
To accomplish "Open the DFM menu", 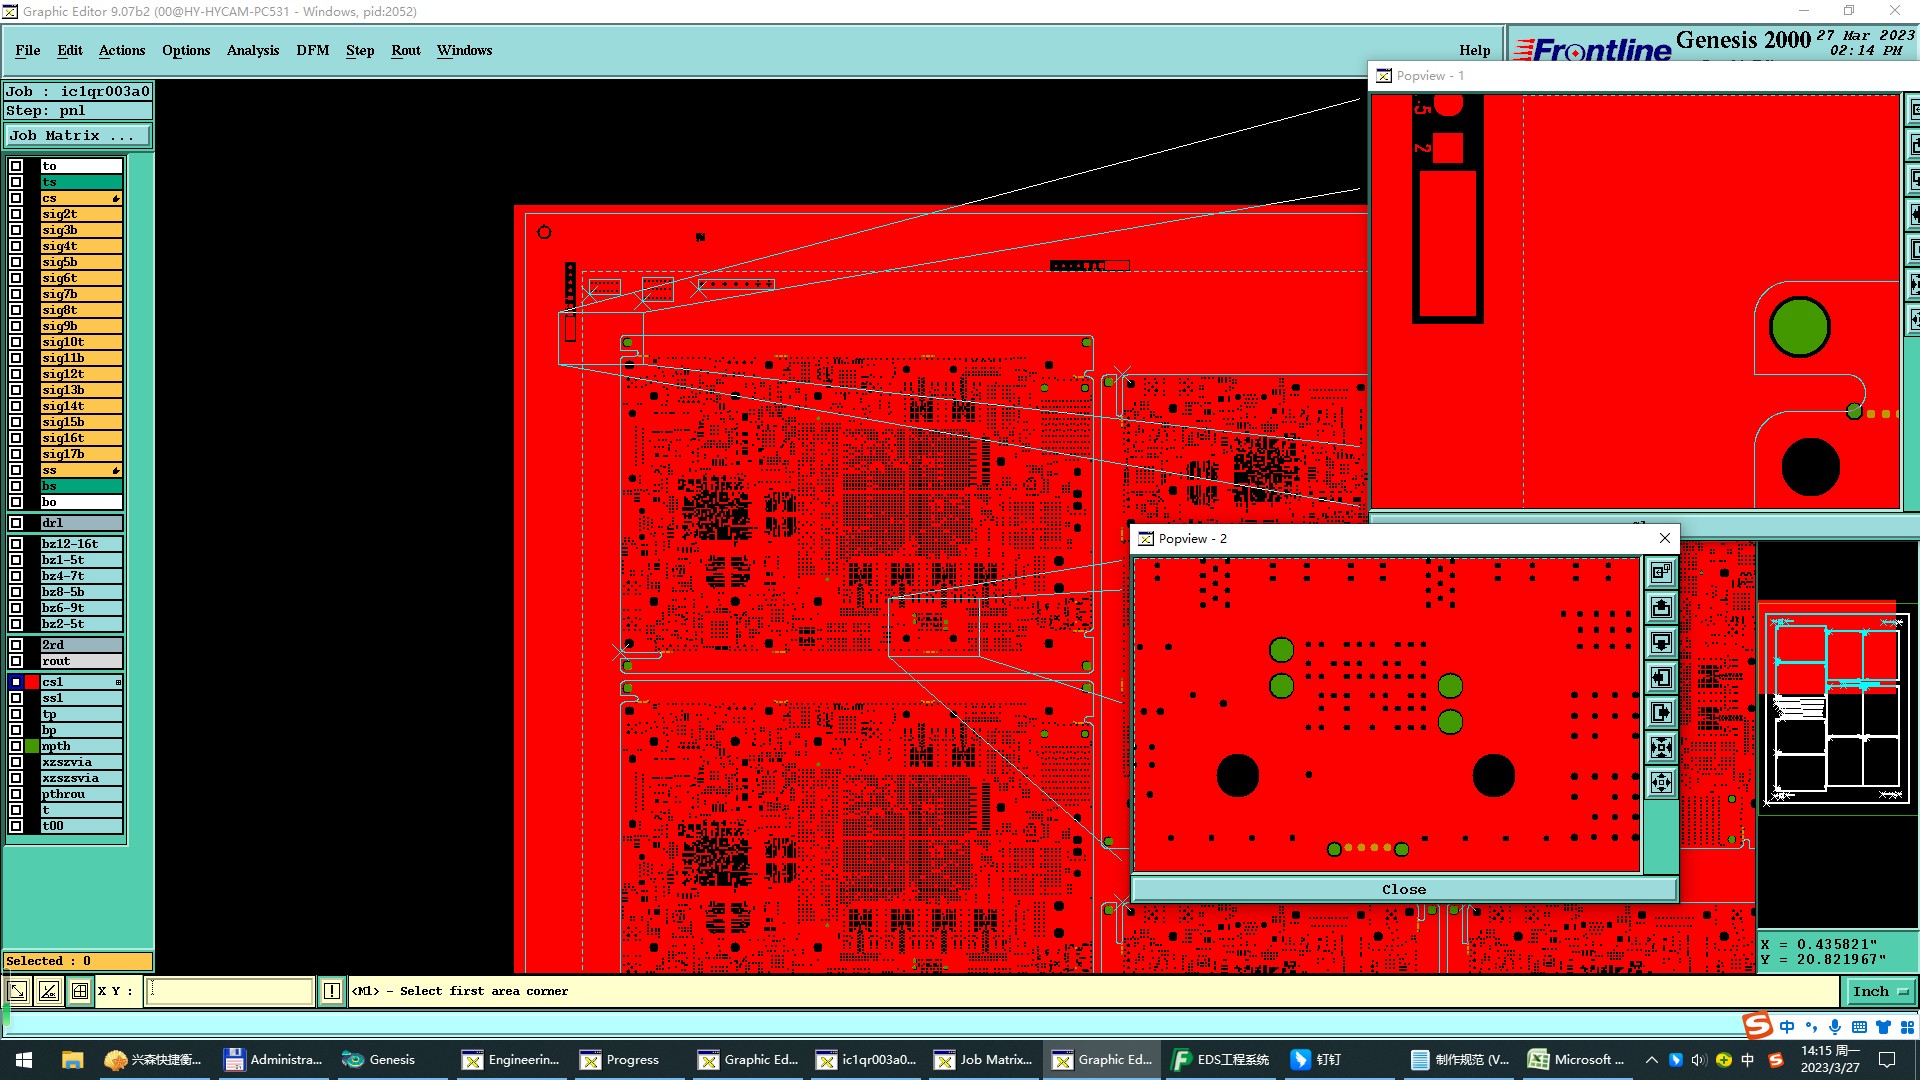I will coord(312,50).
